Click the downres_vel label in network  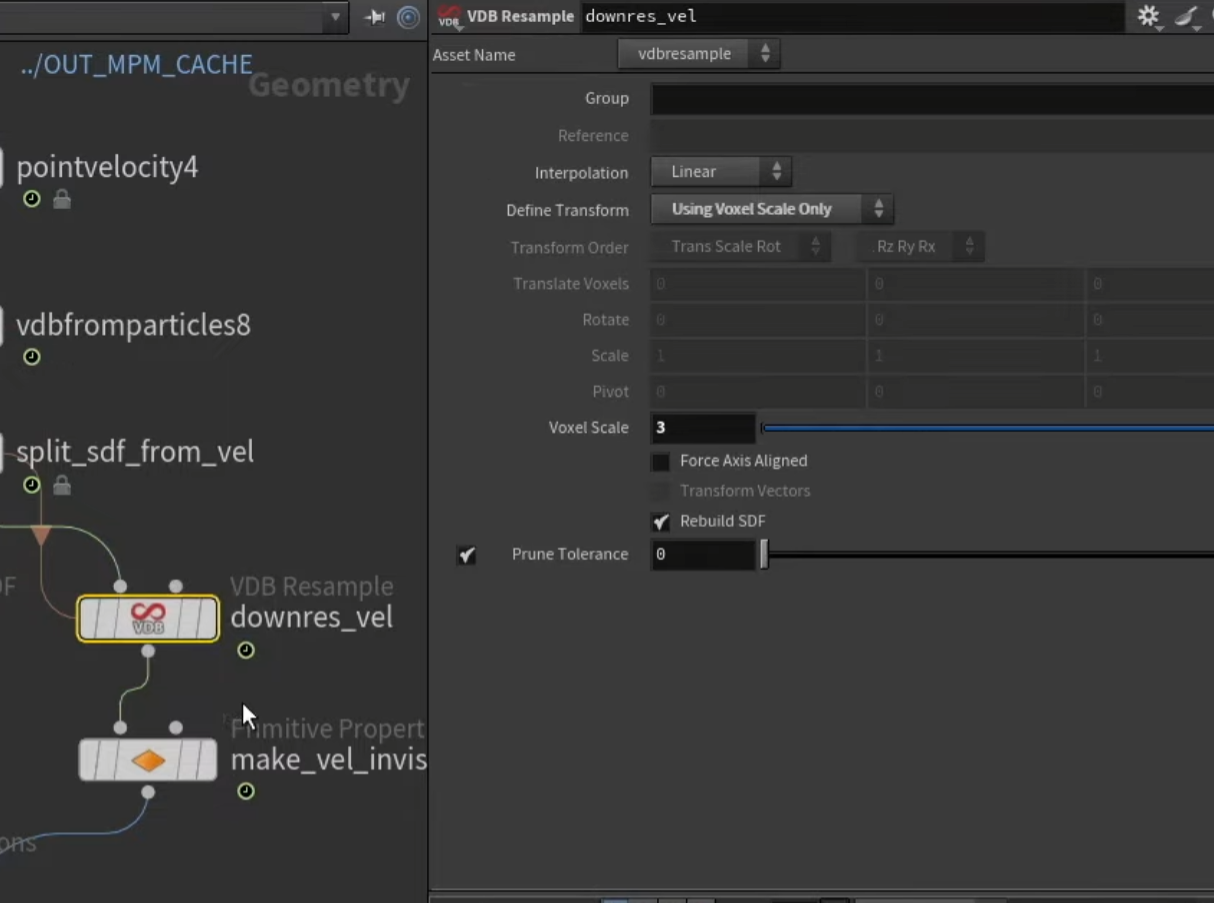[x=312, y=618]
